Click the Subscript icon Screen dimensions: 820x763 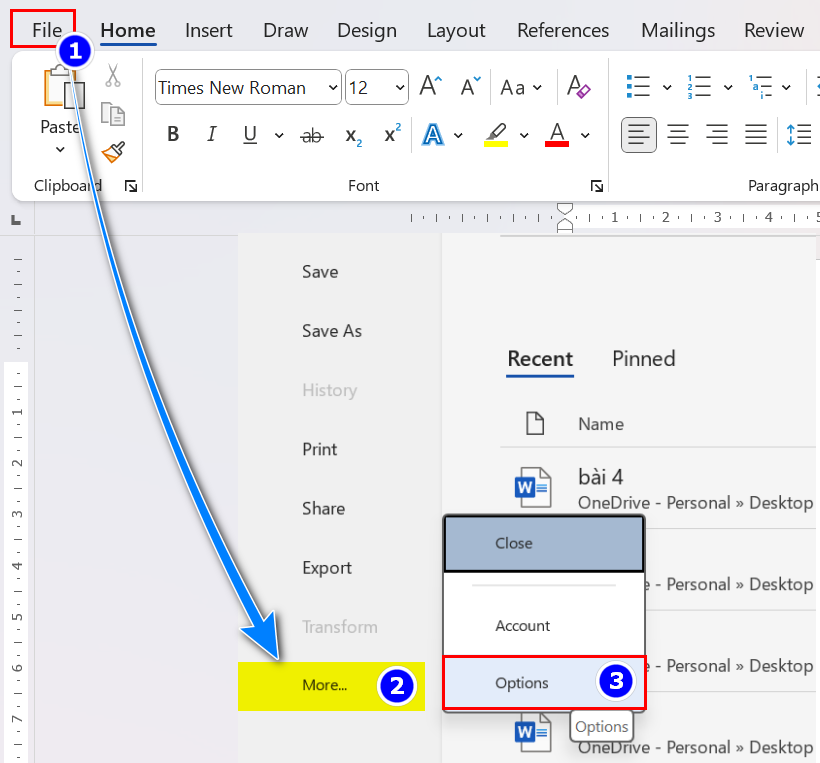pyautogui.click(x=353, y=135)
